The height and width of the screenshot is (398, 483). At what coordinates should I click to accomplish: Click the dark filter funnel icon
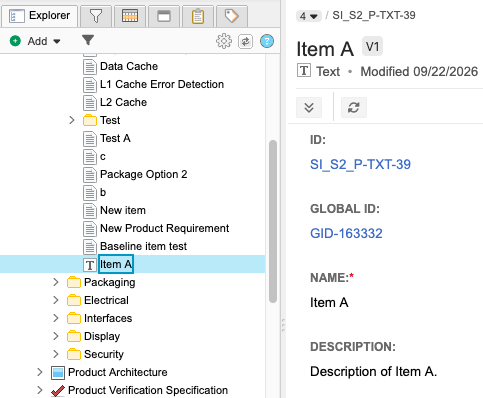click(88, 40)
